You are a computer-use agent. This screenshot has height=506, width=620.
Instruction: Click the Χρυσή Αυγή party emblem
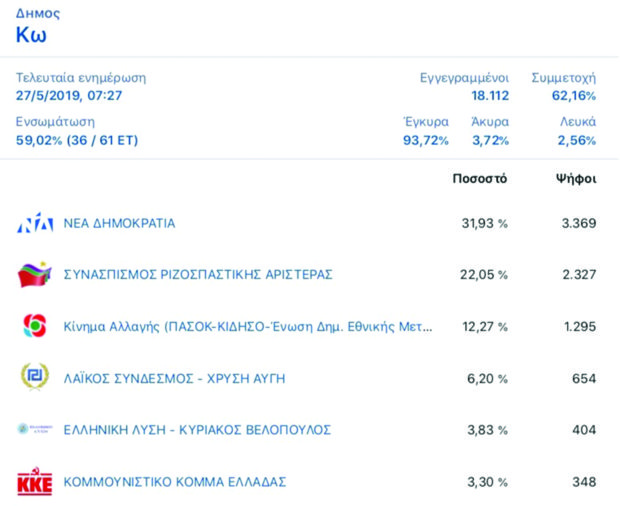click(34, 378)
